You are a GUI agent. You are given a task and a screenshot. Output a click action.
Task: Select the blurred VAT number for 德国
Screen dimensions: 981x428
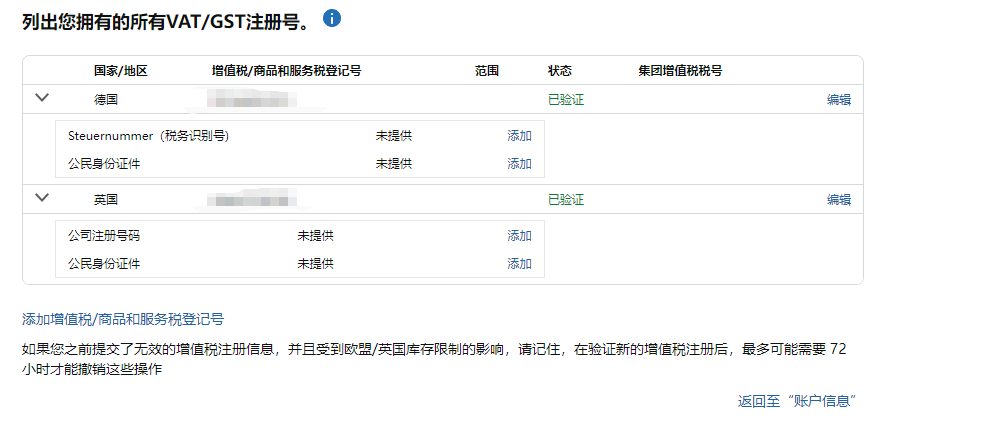click(252, 99)
